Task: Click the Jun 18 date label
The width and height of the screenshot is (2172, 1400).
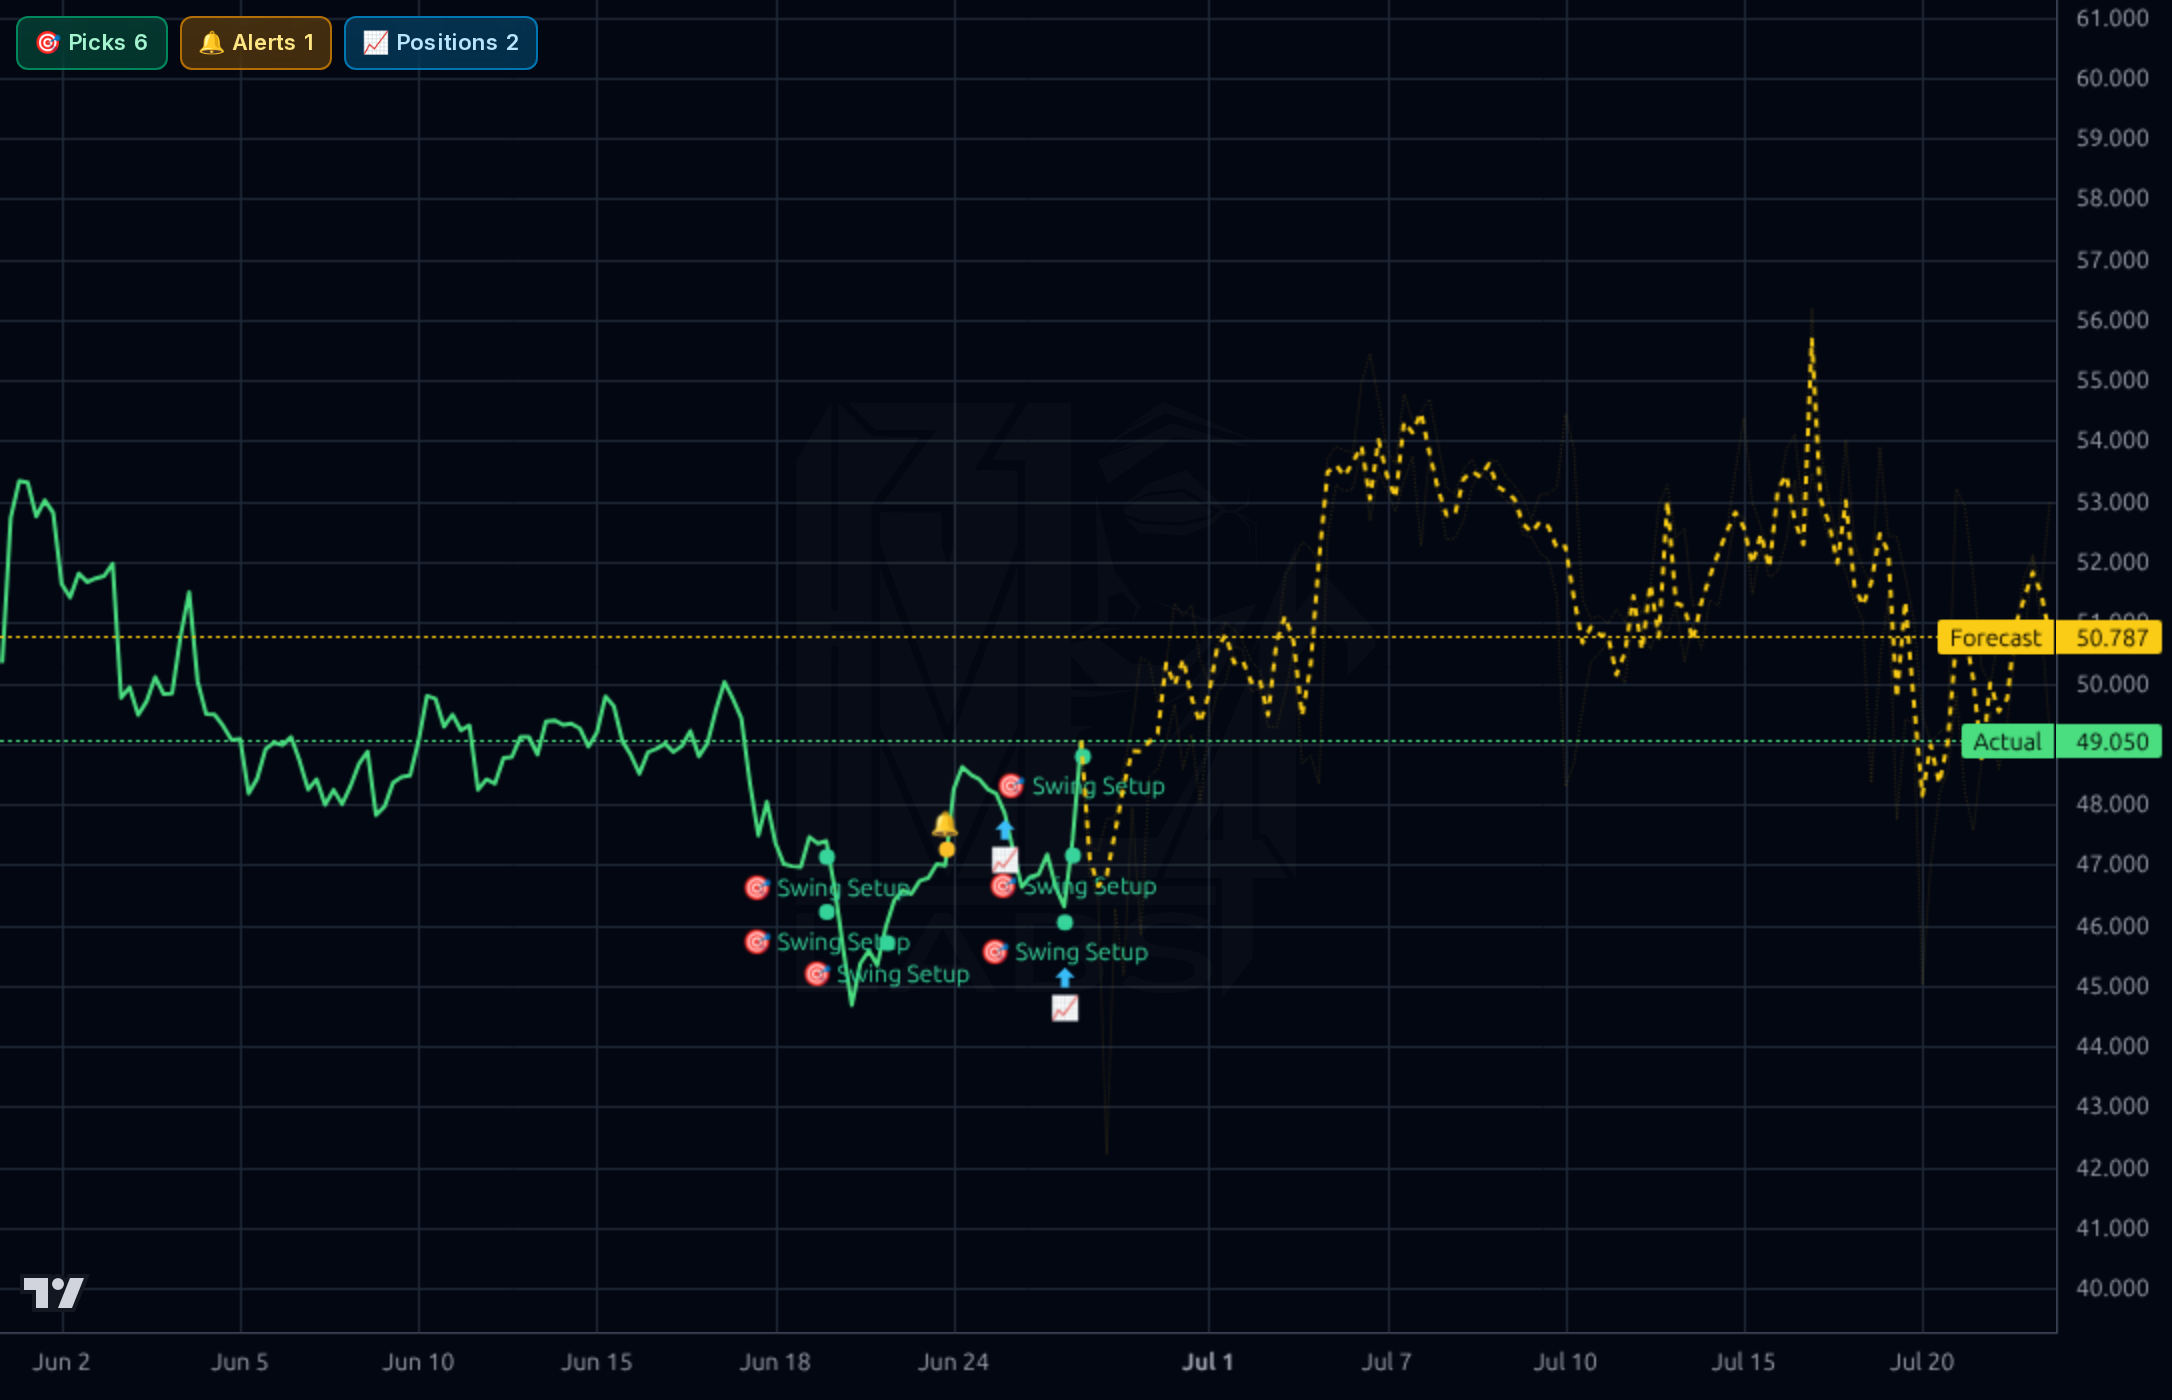Action: point(775,1362)
